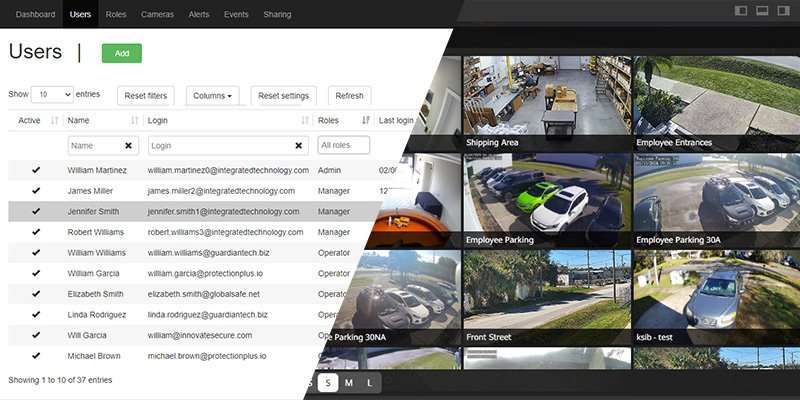800x400 pixels.
Task: Go to the Alerts tab
Action: pos(199,14)
